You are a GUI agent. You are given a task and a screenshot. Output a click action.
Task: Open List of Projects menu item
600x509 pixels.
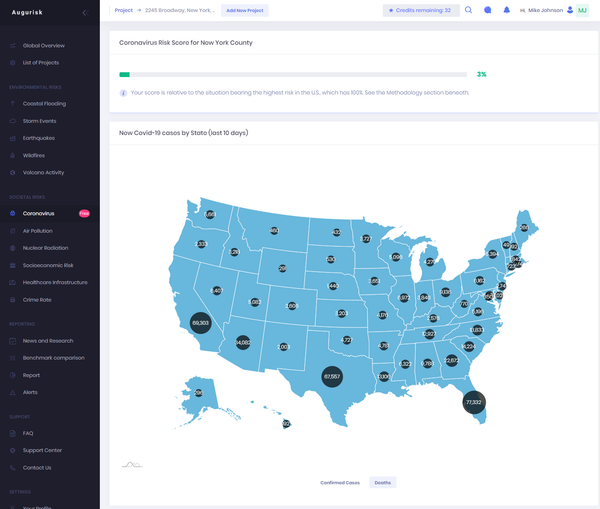(x=41, y=63)
